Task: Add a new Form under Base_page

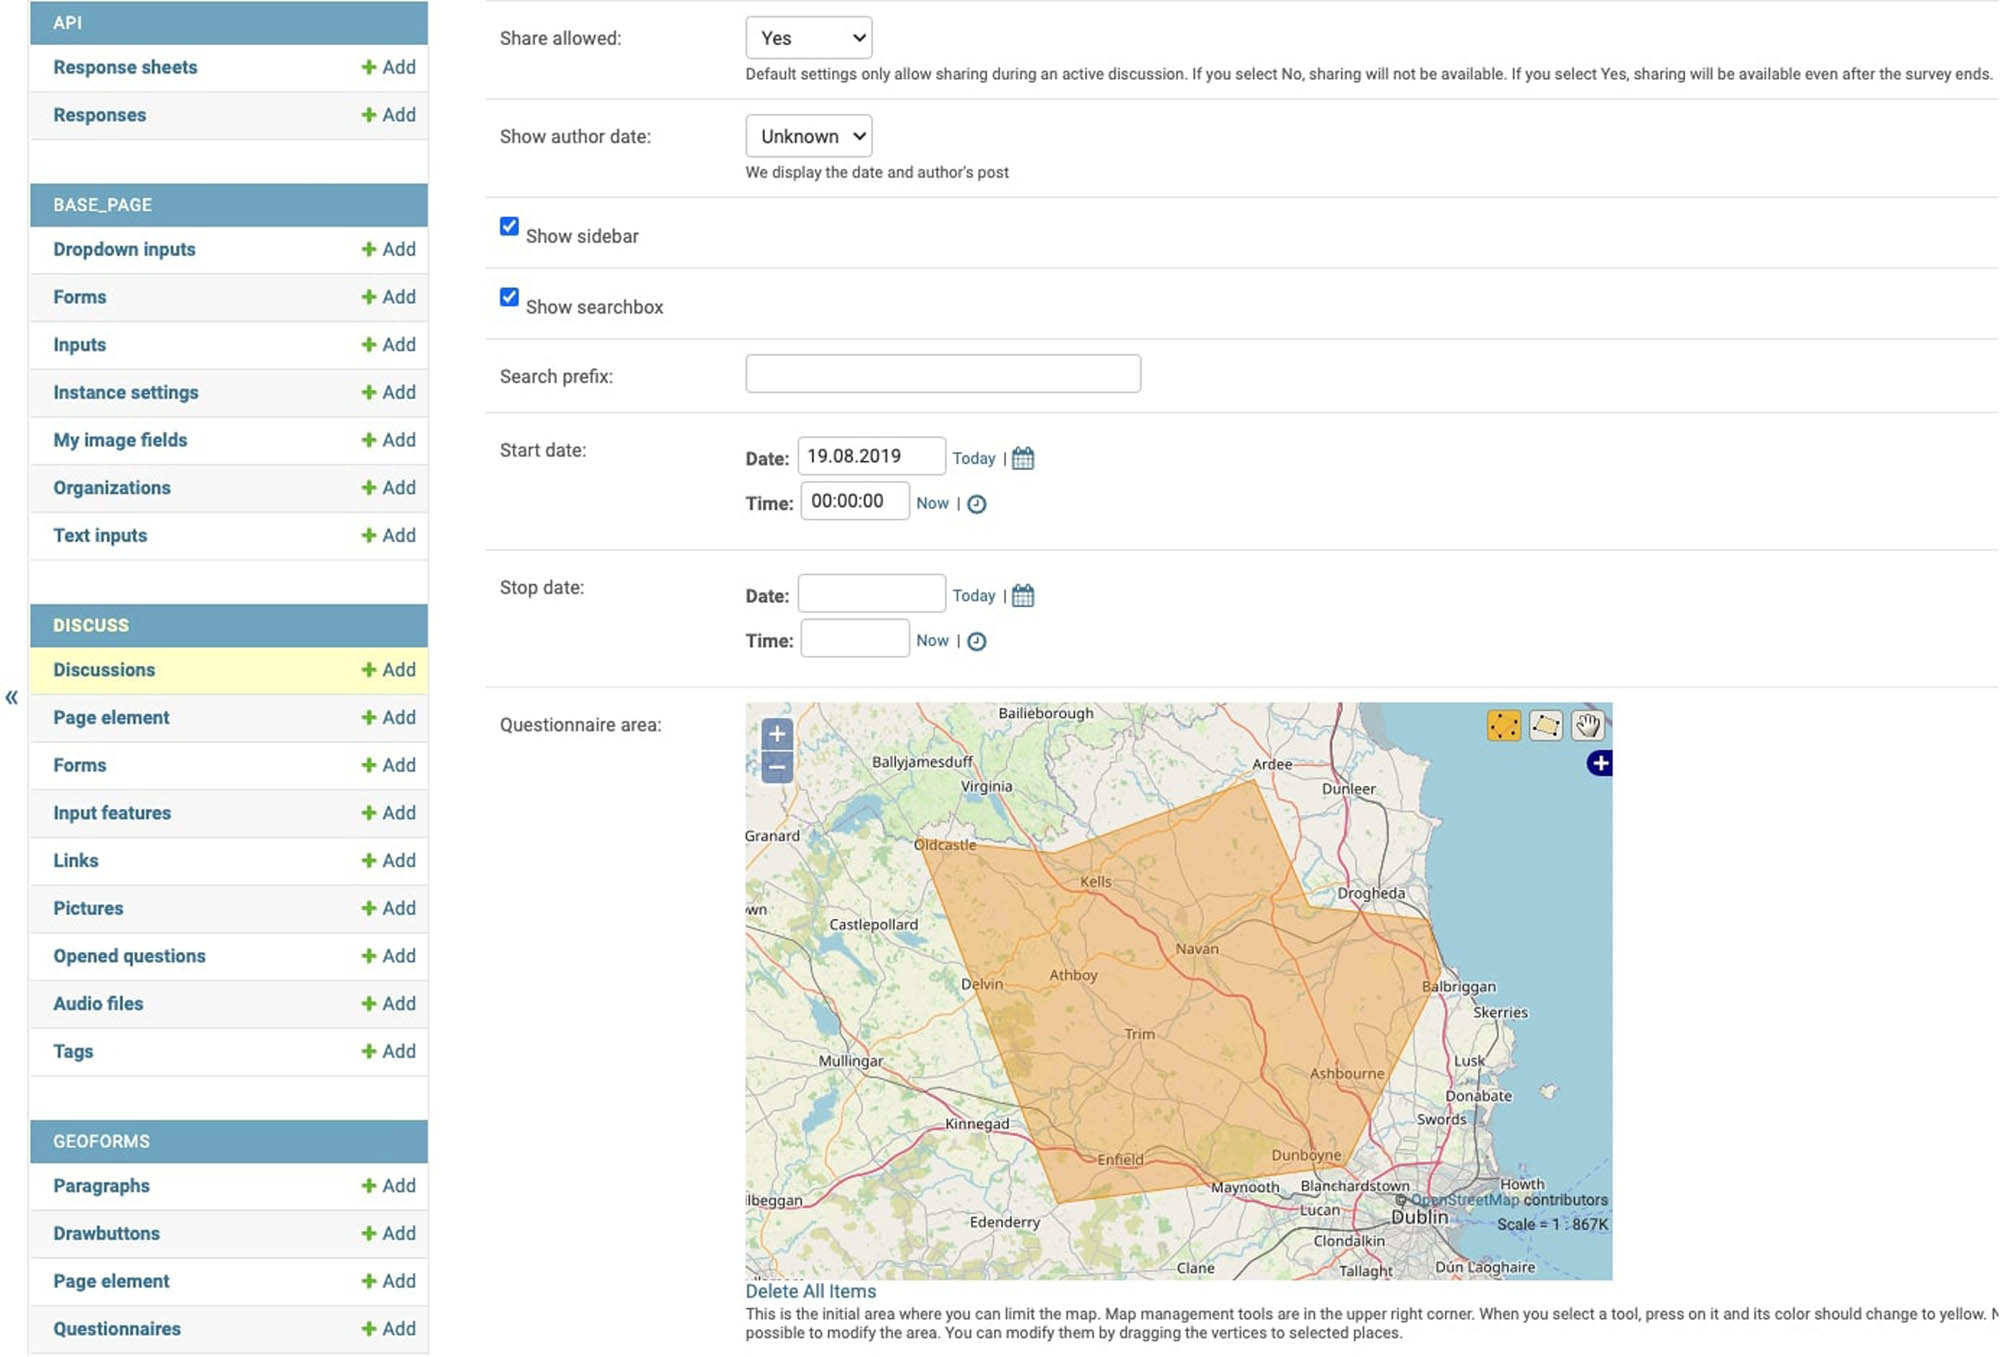Action: pos(388,297)
